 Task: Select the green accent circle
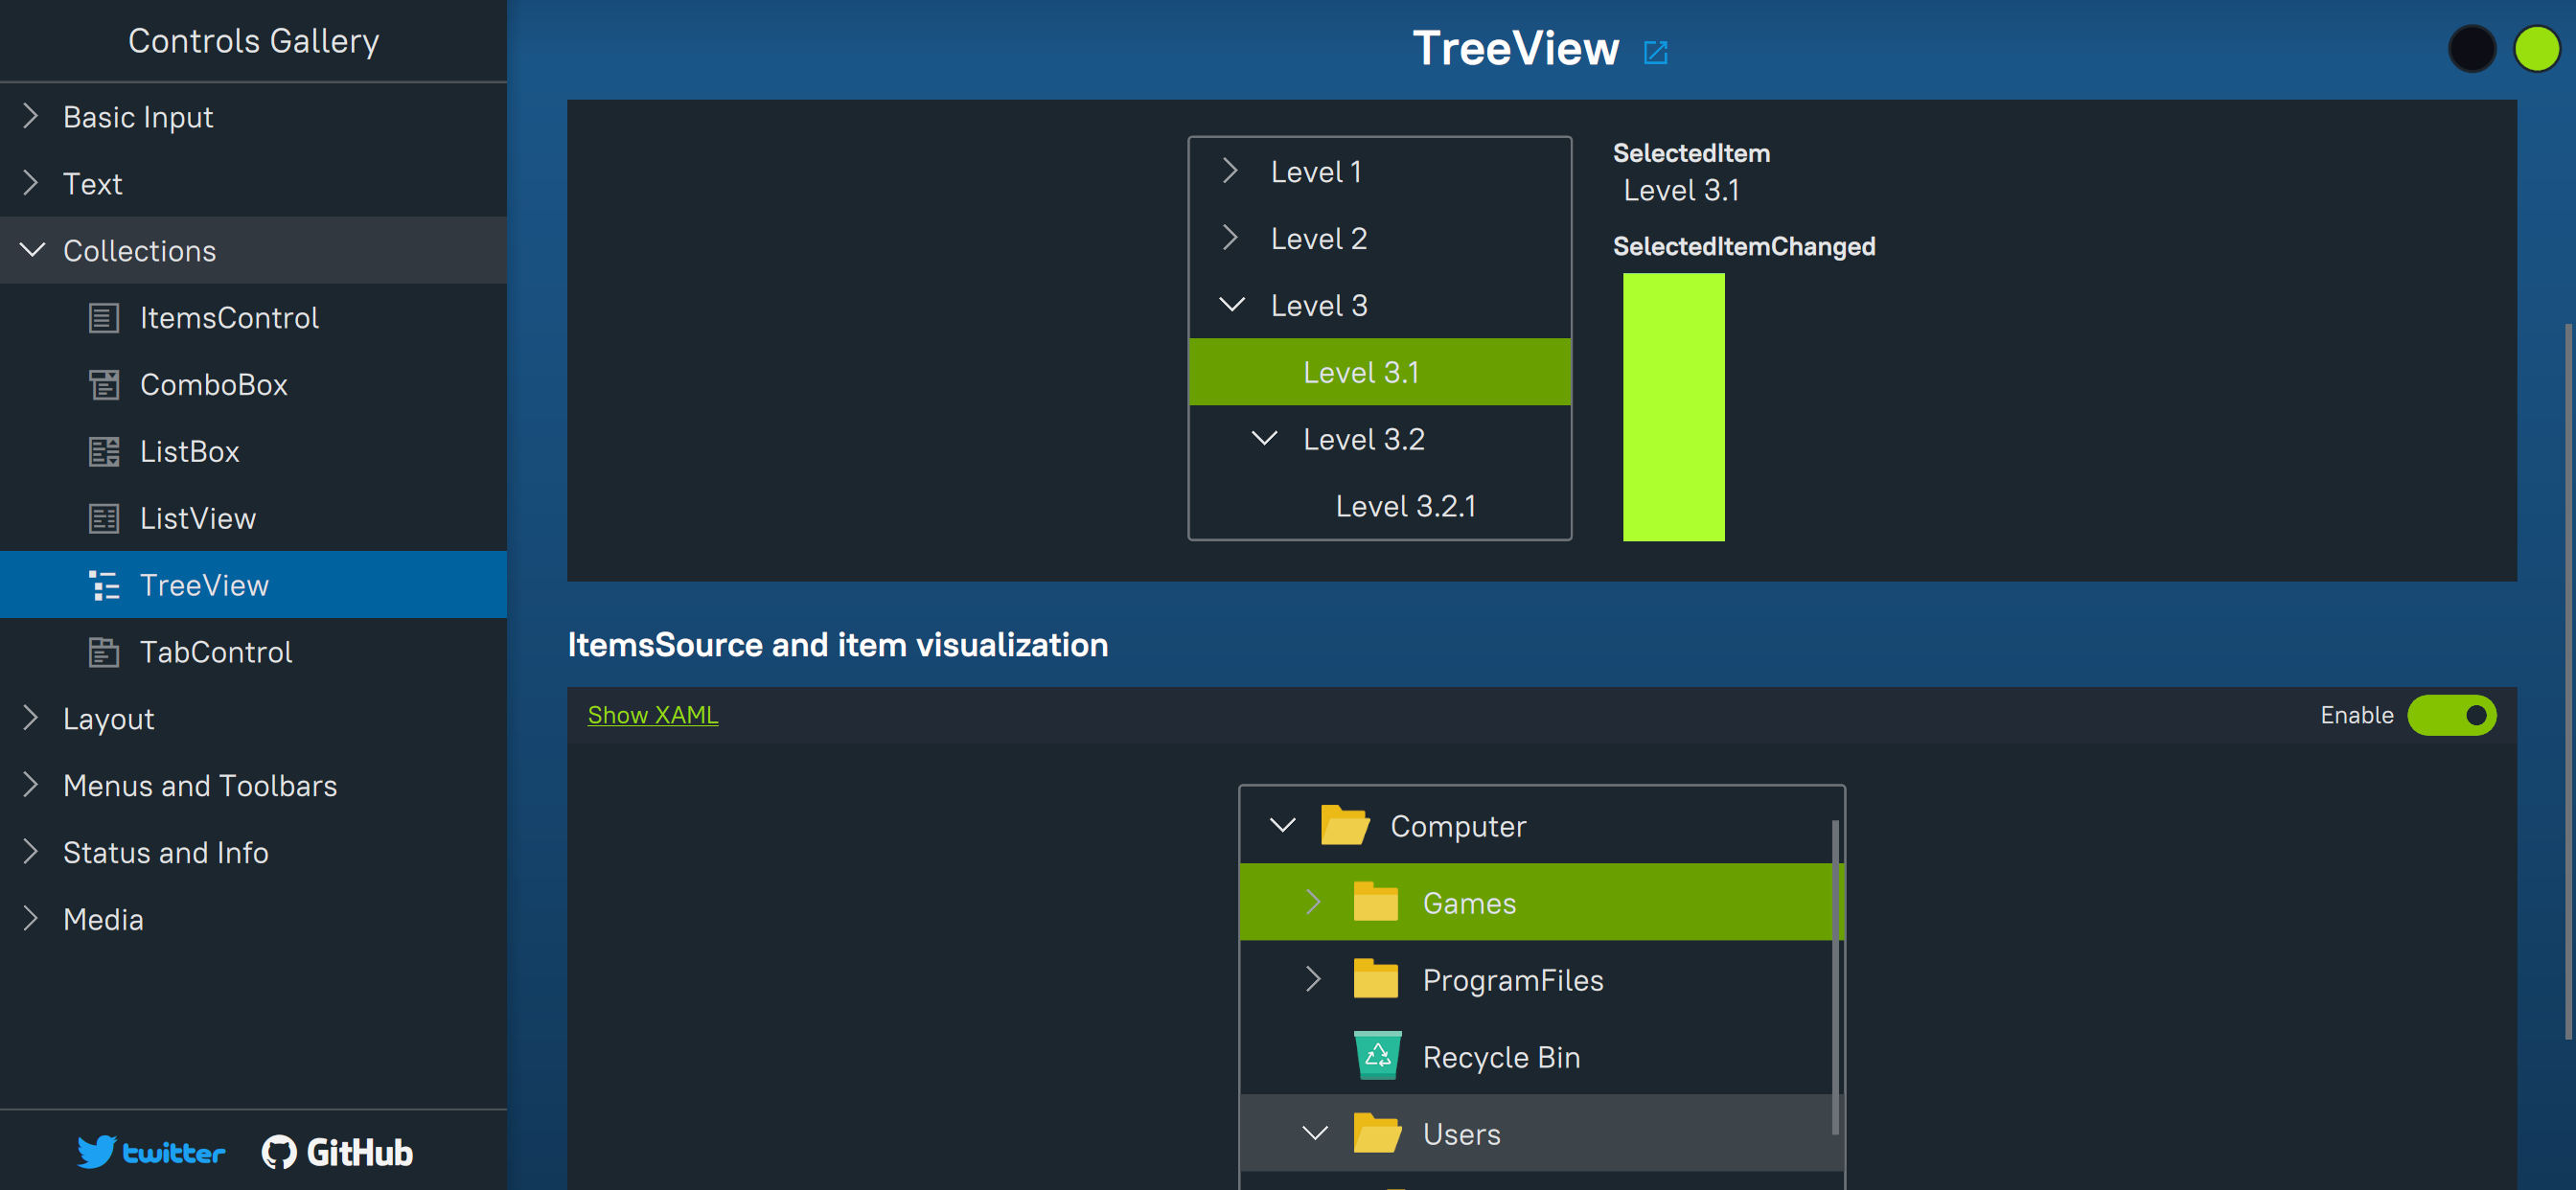pyautogui.click(x=2536, y=48)
